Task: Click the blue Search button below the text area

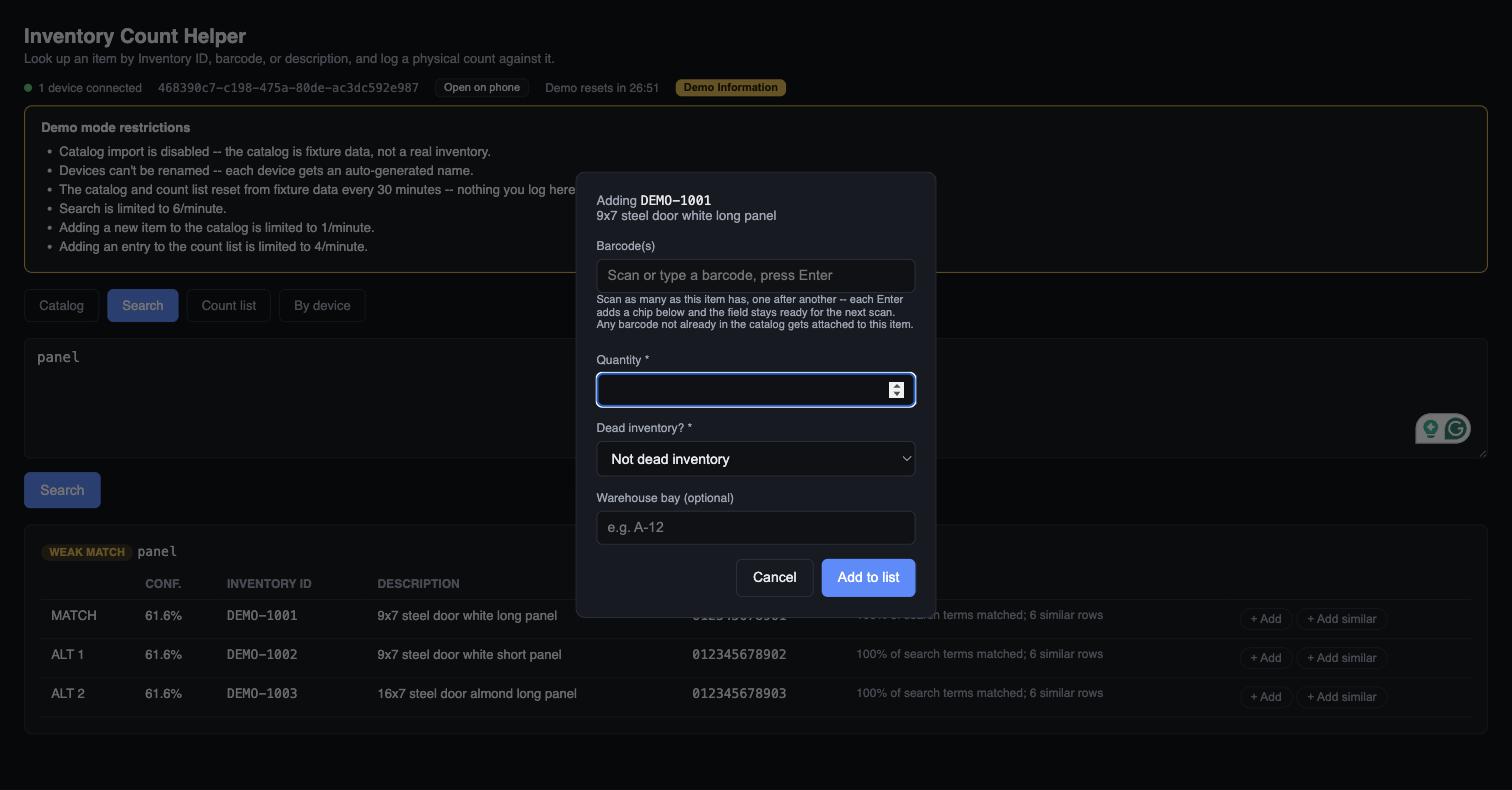Action: pos(62,490)
